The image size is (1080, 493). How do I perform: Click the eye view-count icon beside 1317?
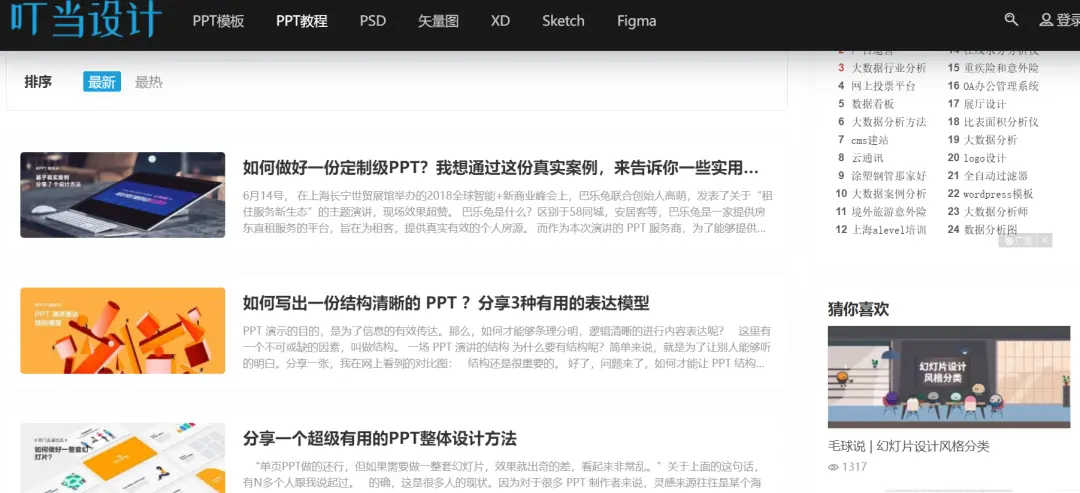point(833,467)
